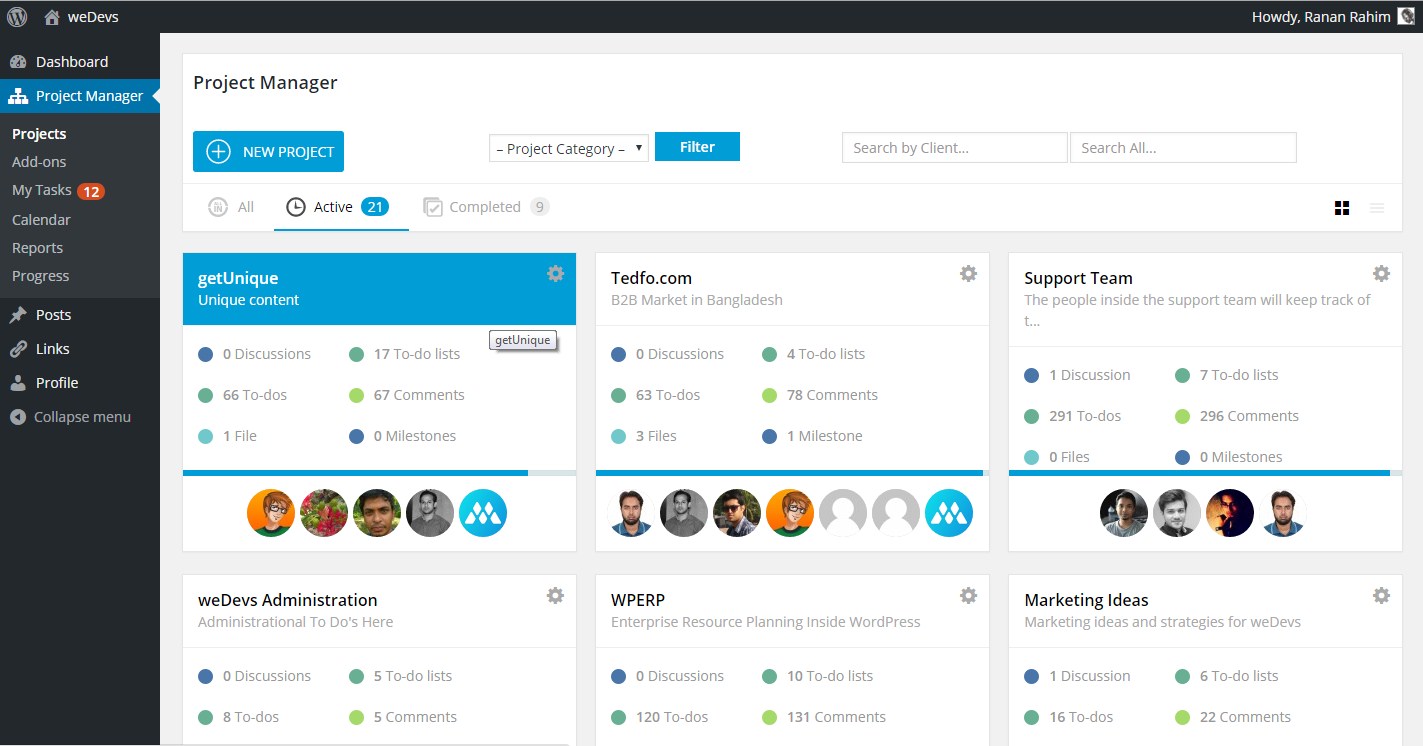1423x746 pixels.
Task: Open the Project Category dropdown
Action: (x=569, y=148)
